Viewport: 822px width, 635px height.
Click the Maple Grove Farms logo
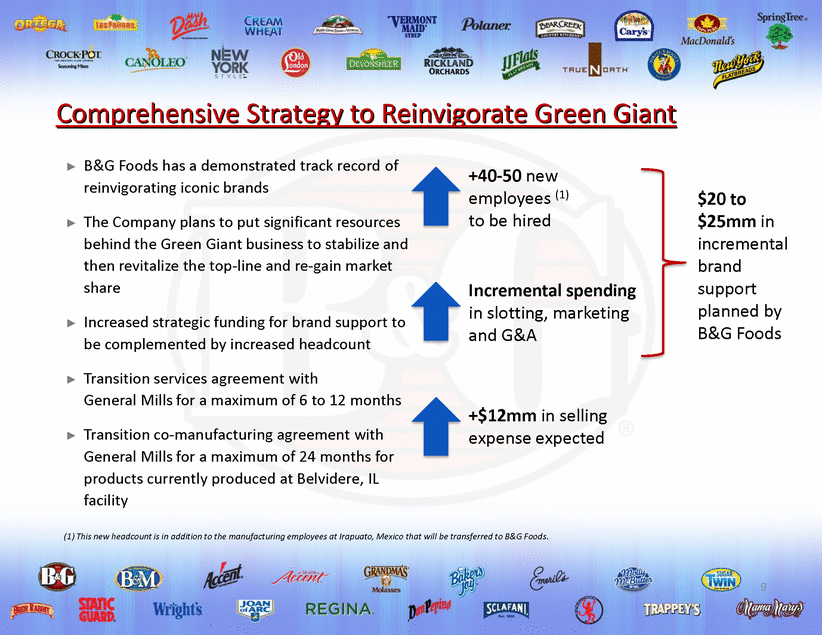tap(338, 25)
